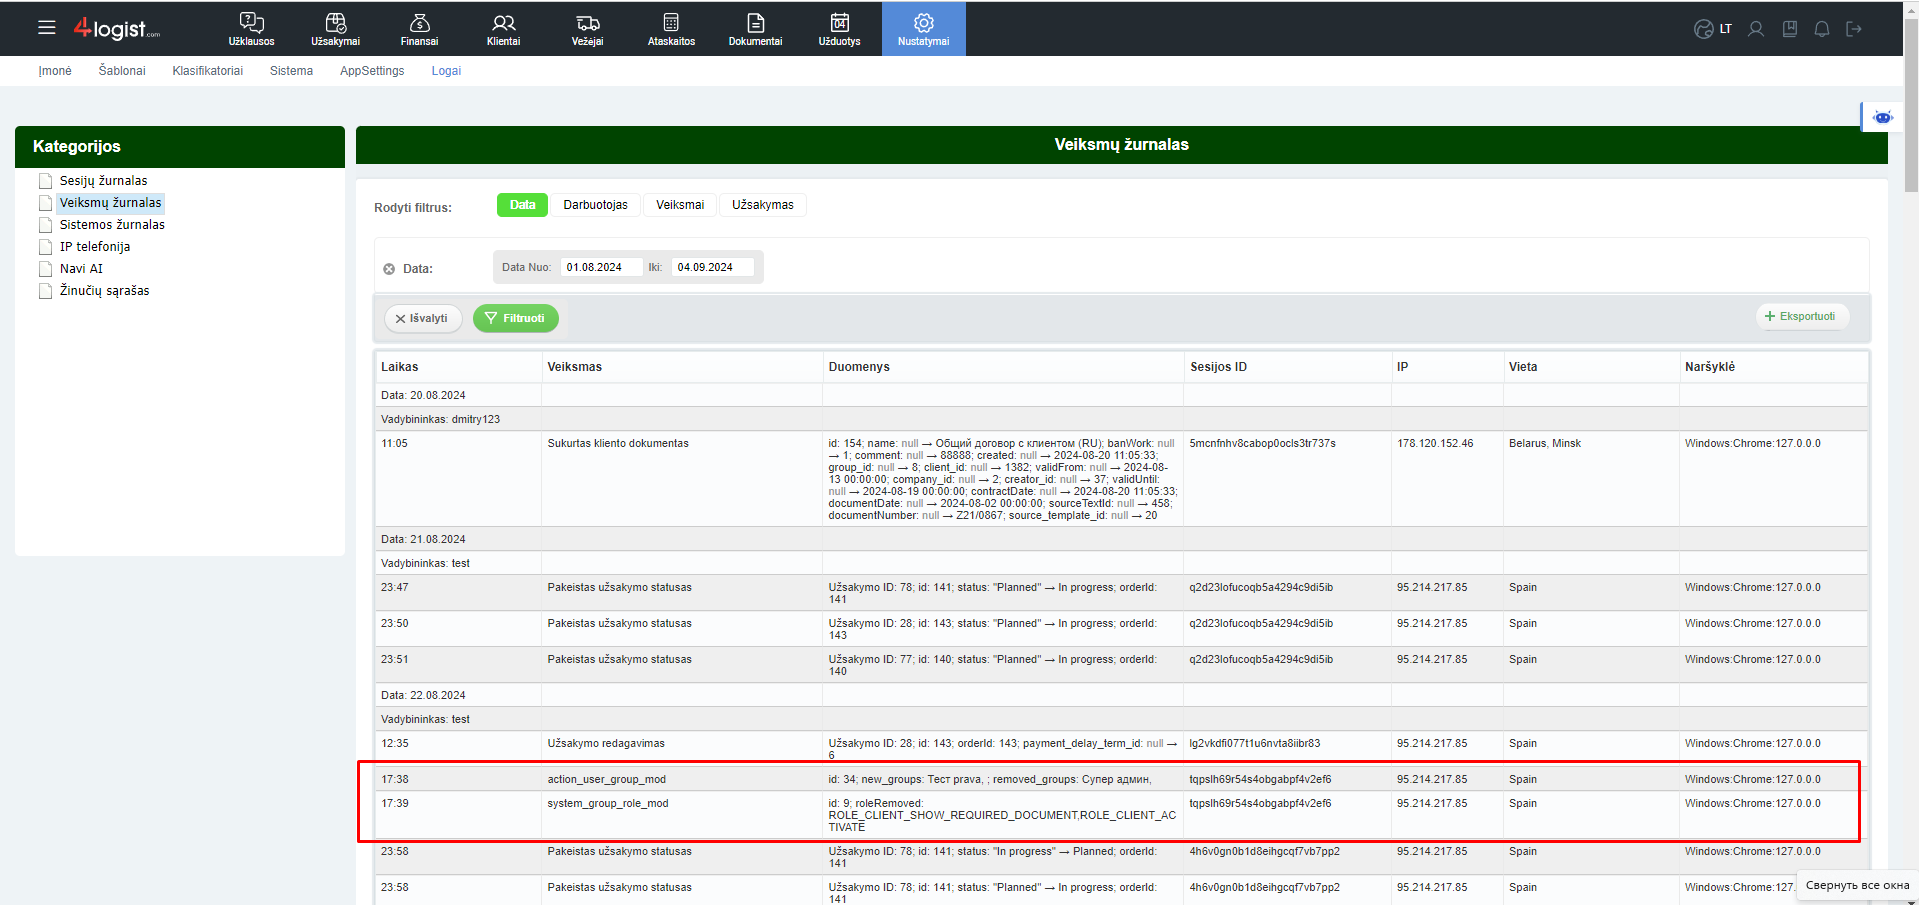Select Navi AI category

tap(81, 269)
